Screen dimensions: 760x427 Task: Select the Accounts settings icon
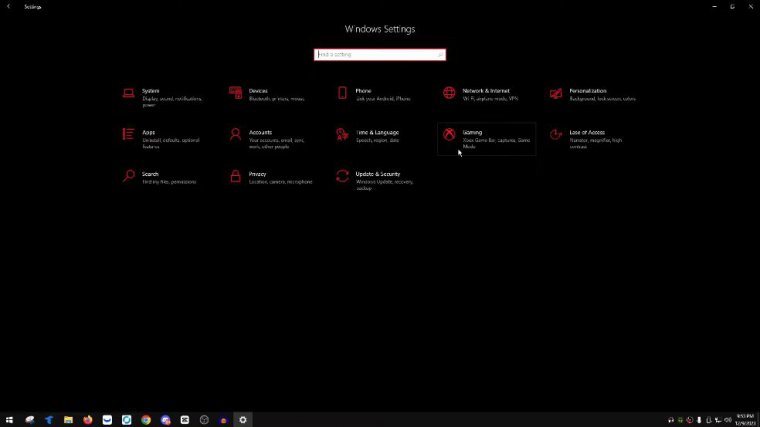(x=235, y=134)
